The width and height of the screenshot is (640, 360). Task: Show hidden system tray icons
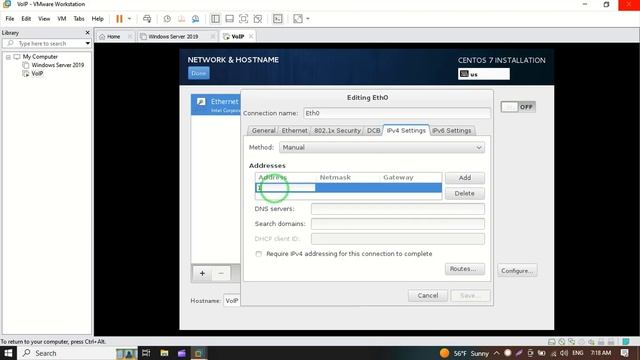tap(497, 353)
